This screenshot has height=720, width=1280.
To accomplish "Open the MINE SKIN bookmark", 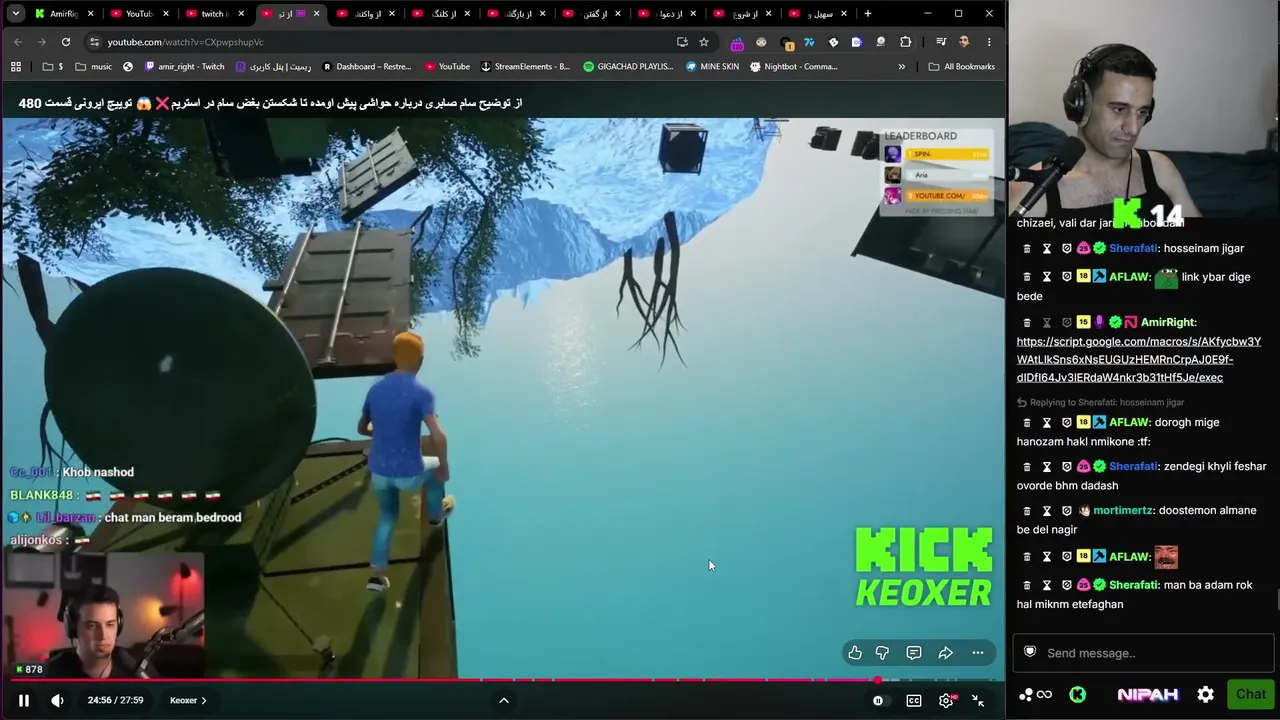I will pos(713,67).
